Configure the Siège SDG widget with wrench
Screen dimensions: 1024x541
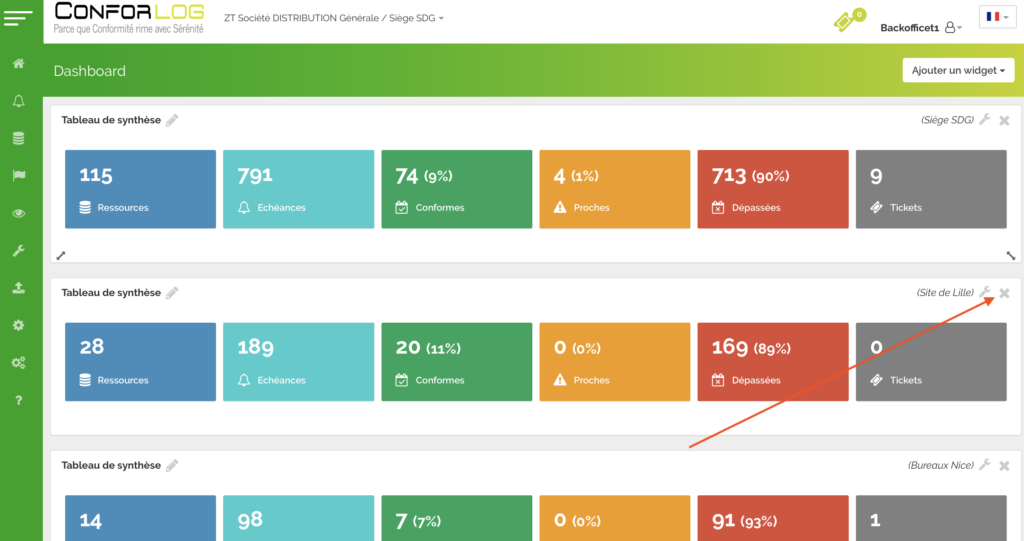click(x=985, y=120)
